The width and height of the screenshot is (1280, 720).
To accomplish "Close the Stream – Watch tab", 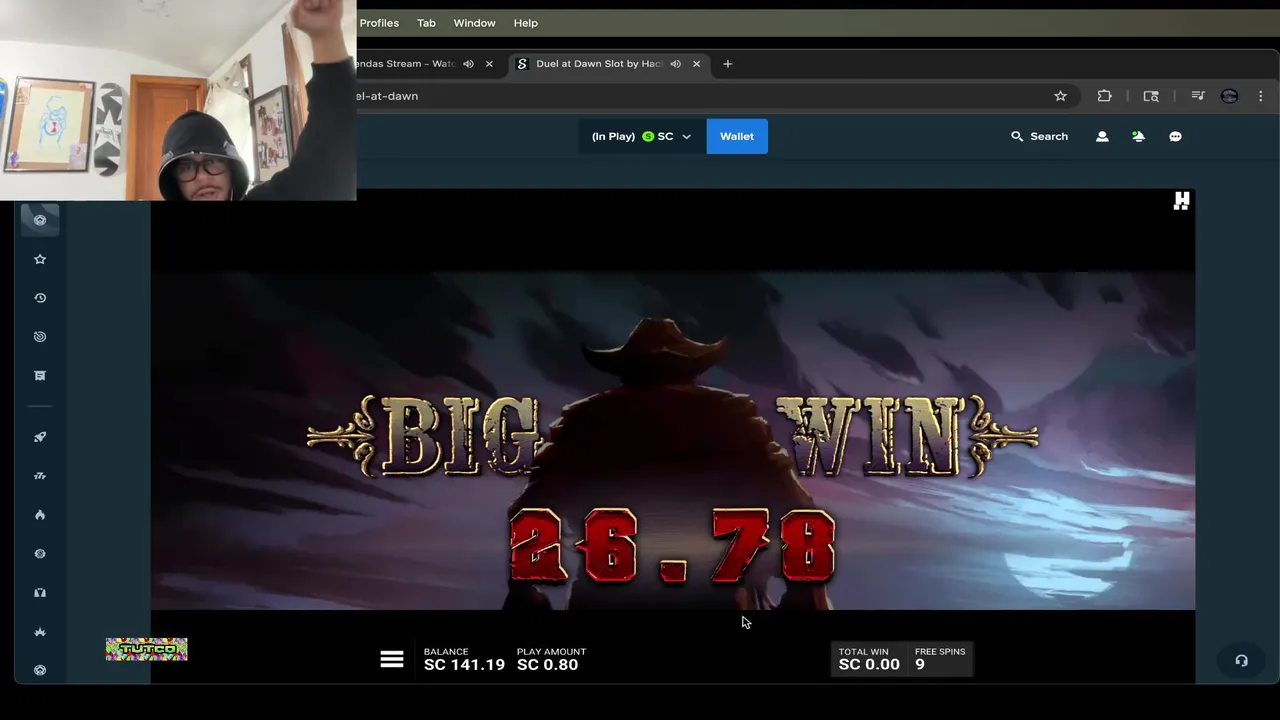I will [489, 64].
